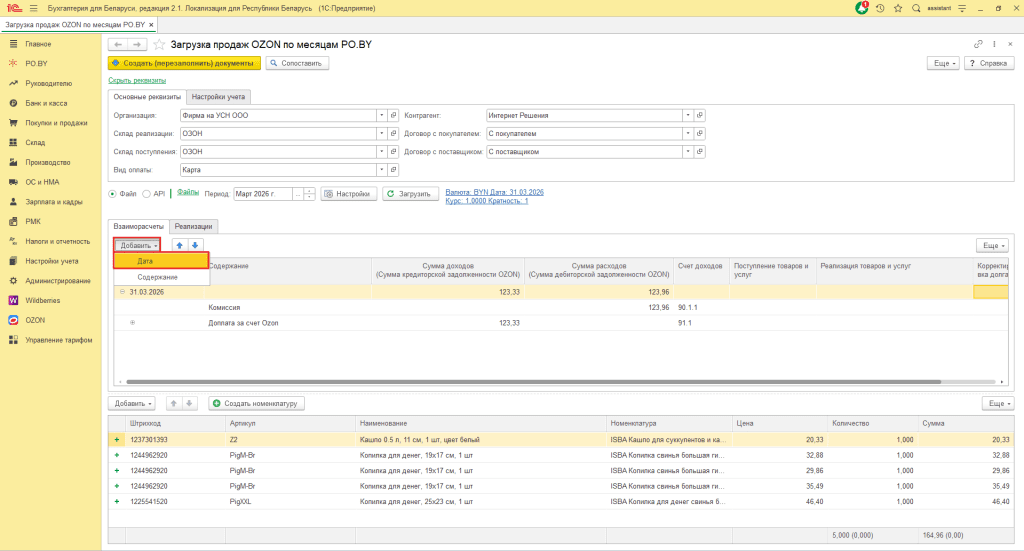Open Справка help button
The image size is (1024, 551).
(989, 63)
